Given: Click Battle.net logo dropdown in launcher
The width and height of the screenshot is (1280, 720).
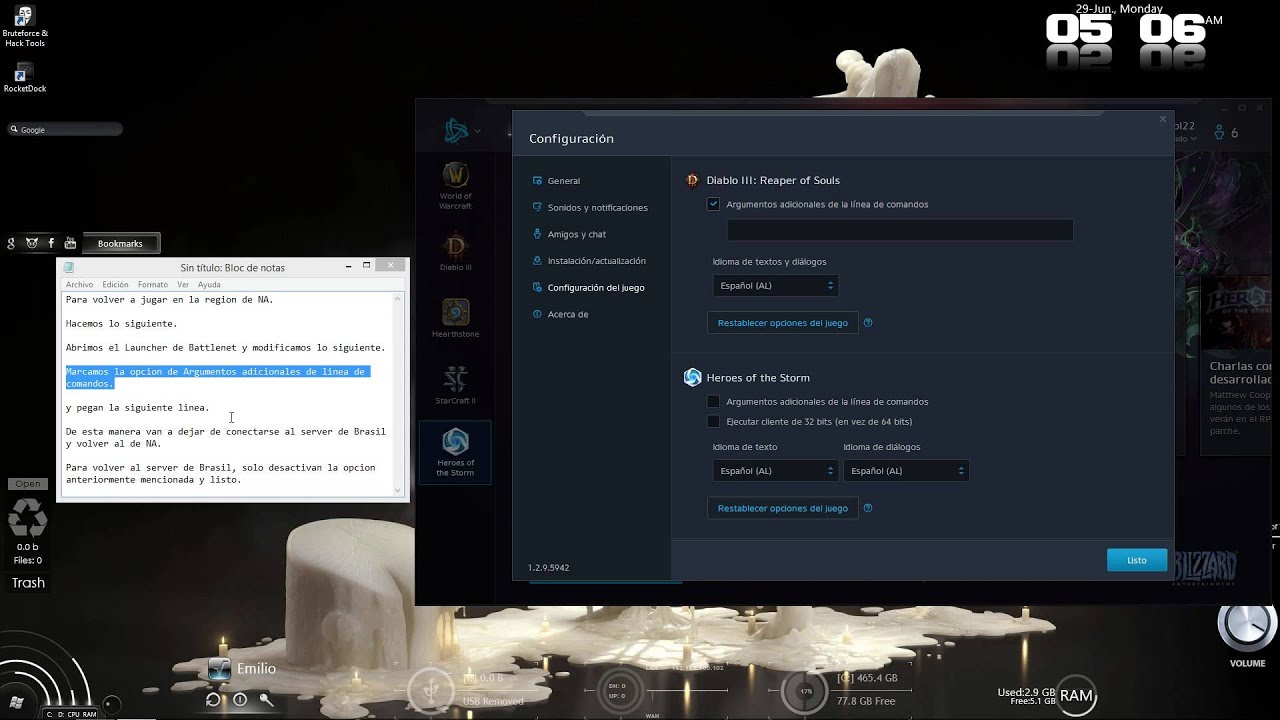Looking at the screenshot, I should pyautogui.click(x=463, y=131).
